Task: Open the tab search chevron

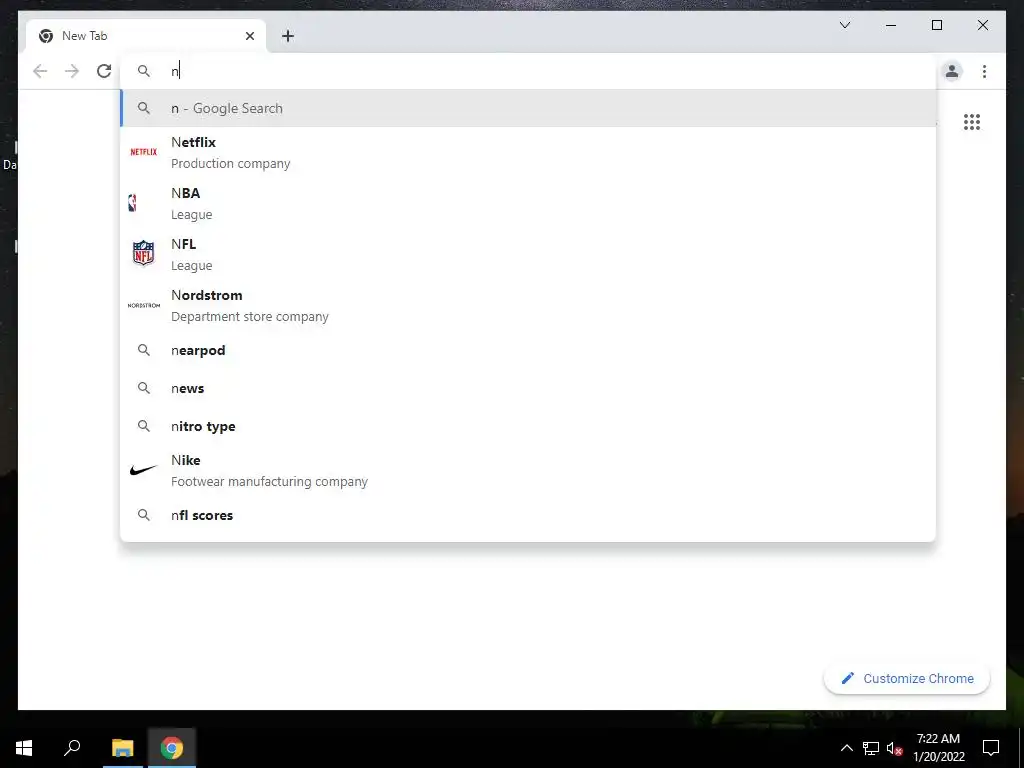Action: pos(844,25)
